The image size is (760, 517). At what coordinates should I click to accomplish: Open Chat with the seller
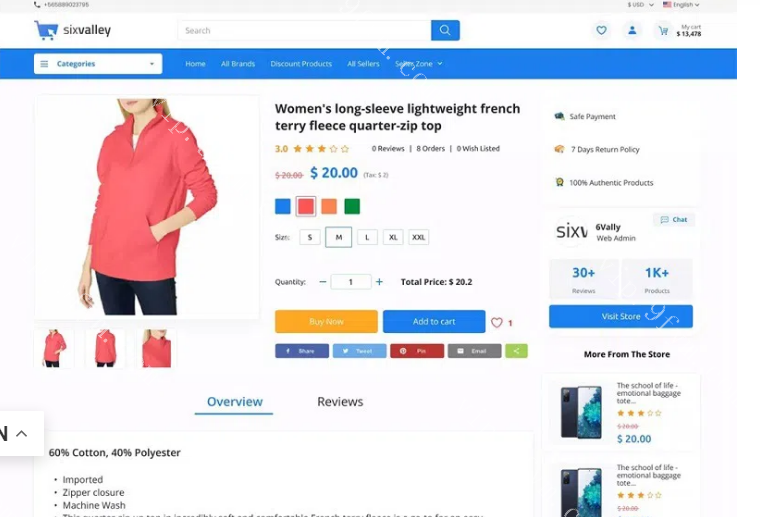point(674,219)
